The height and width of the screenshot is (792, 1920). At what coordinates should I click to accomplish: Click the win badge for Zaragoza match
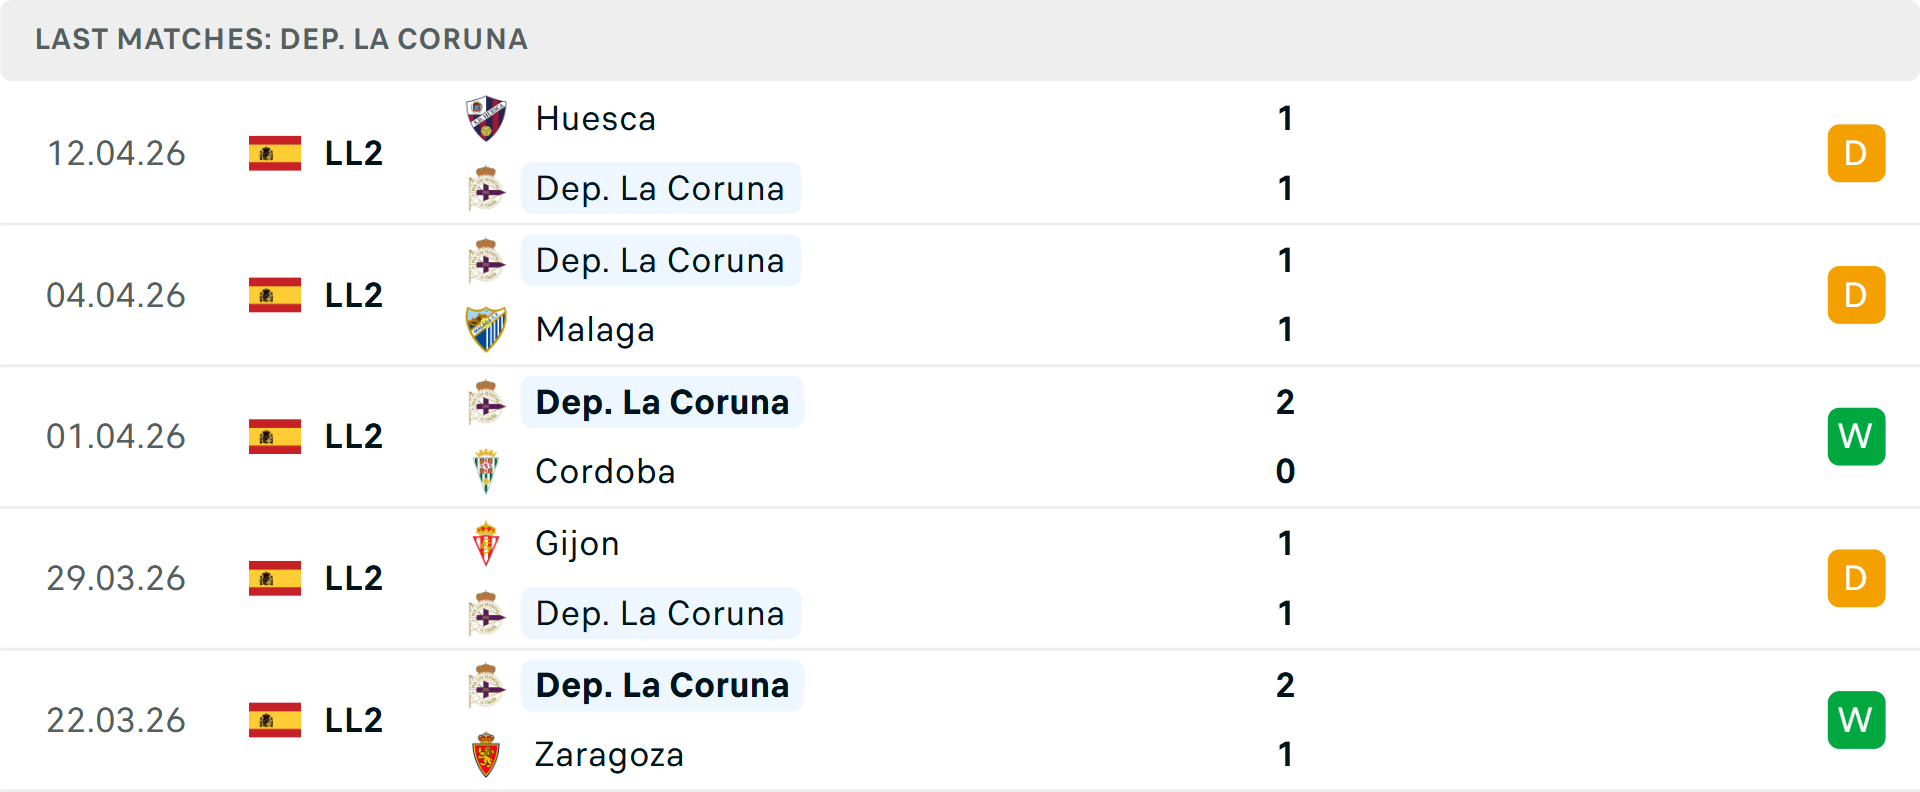point(1856,720)
